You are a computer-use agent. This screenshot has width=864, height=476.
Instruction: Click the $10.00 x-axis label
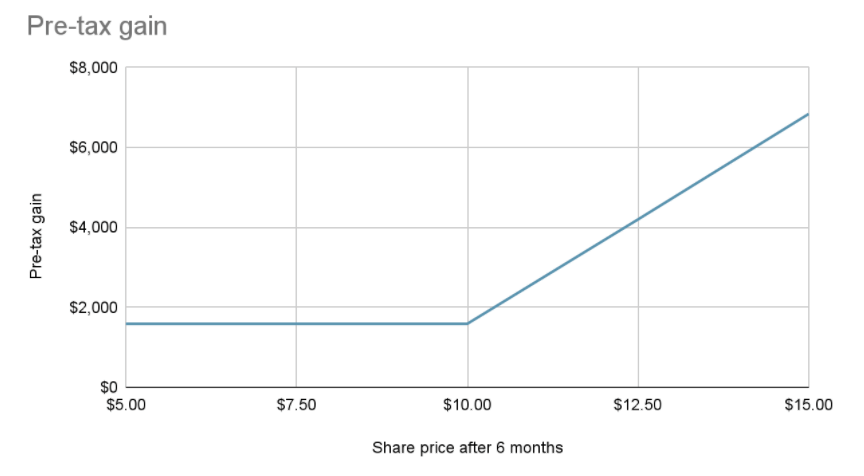coord(467,406)
